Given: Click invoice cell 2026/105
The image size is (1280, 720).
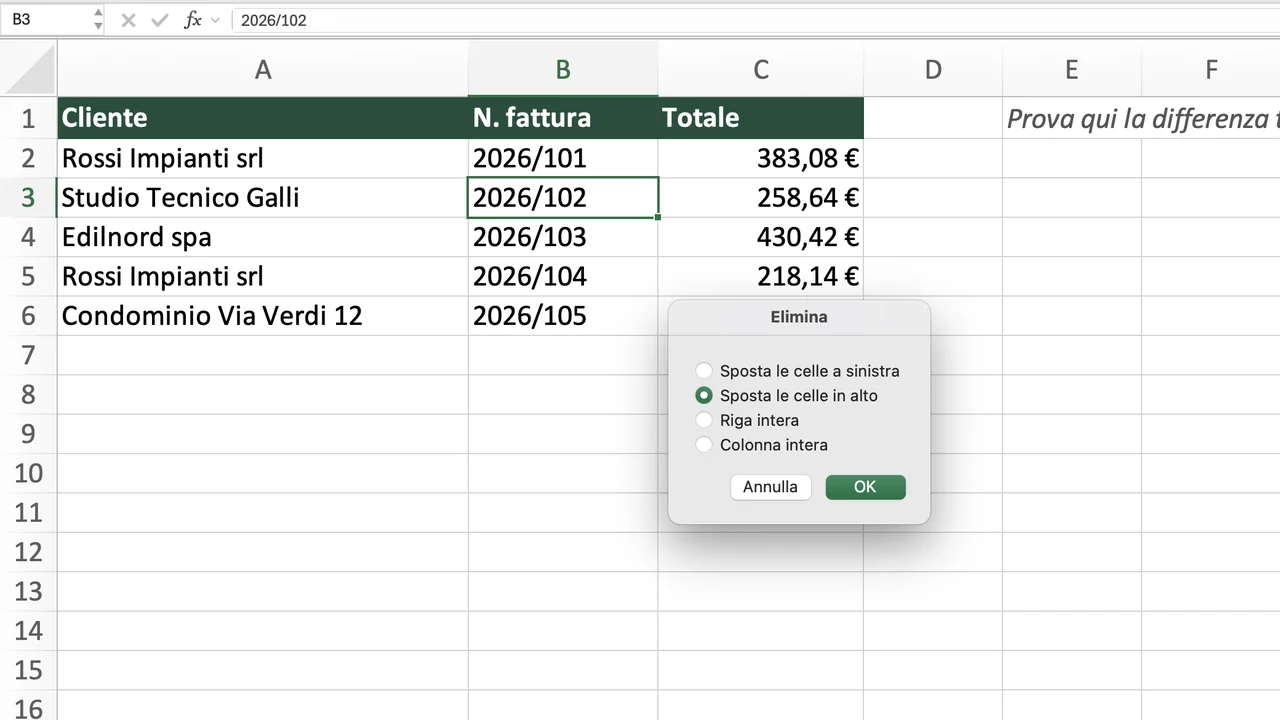Looking at the screenshot, I should (x=563, y=316).
